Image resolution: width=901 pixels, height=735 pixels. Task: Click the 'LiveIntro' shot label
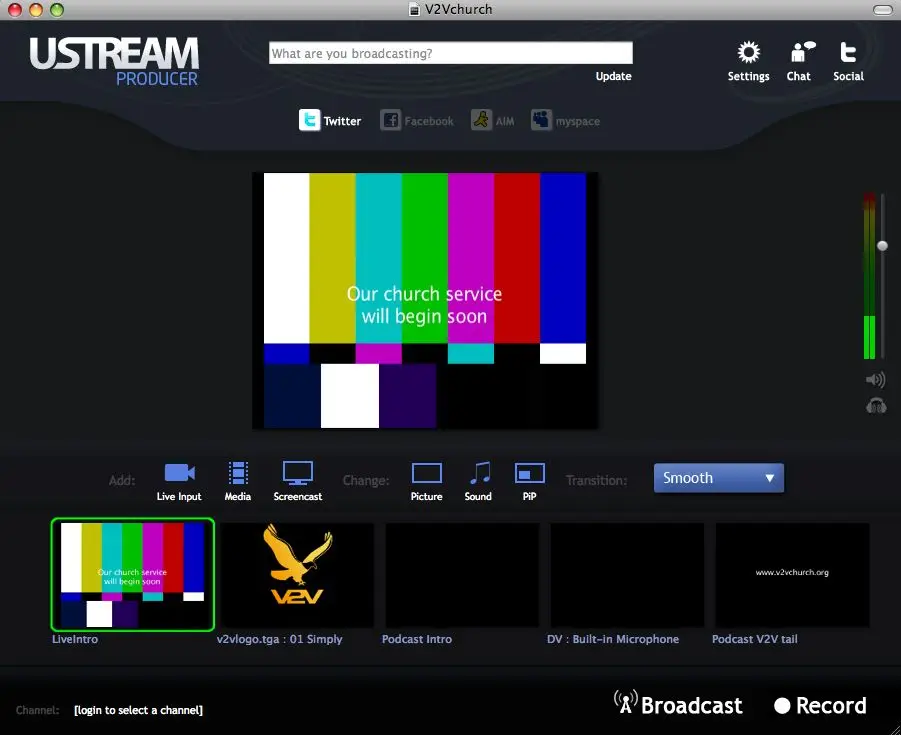point(75,639)
